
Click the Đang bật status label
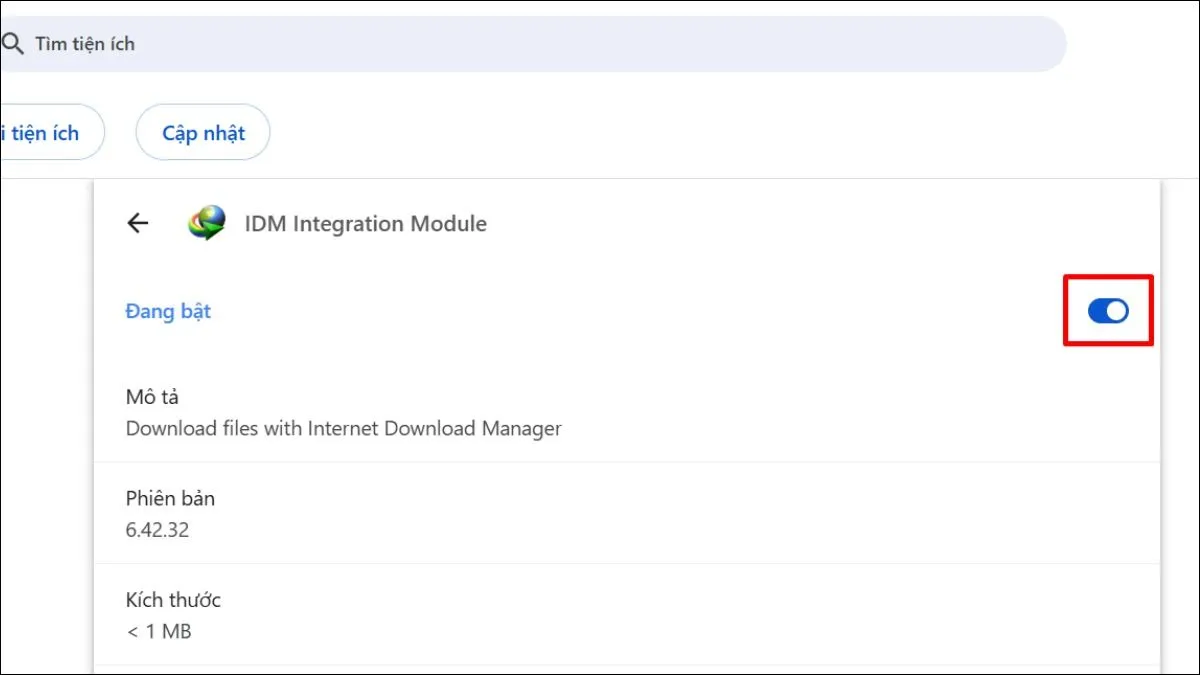coord(167,311)
